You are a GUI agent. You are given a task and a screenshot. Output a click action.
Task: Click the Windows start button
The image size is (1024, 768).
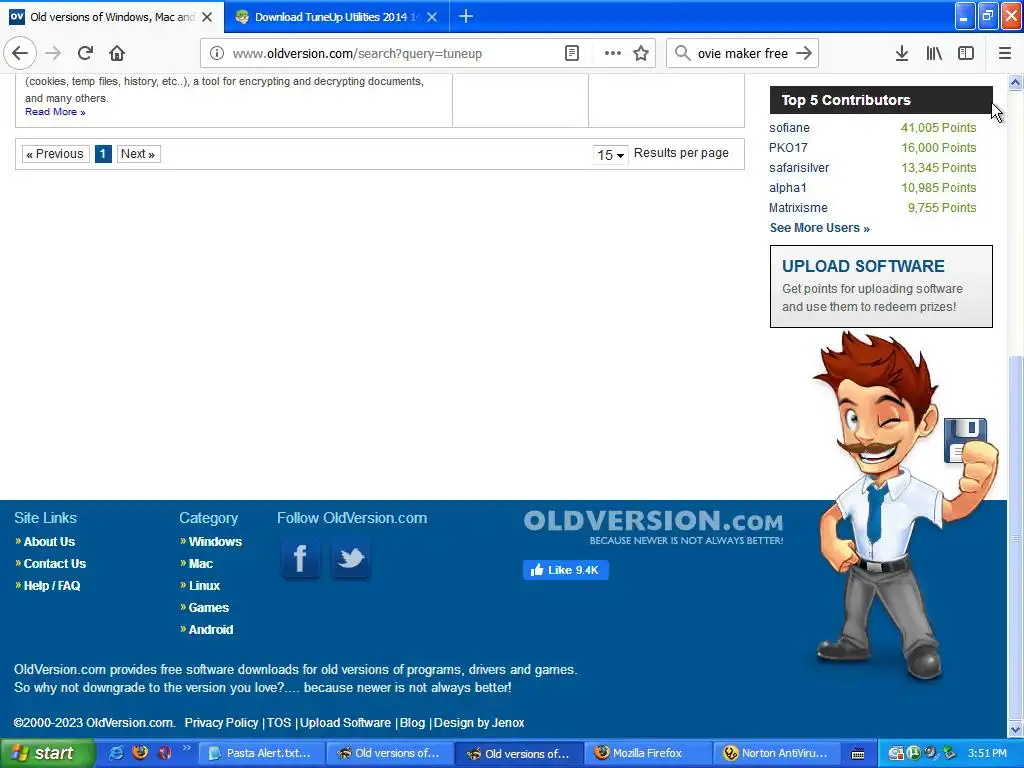click(47, 753)
